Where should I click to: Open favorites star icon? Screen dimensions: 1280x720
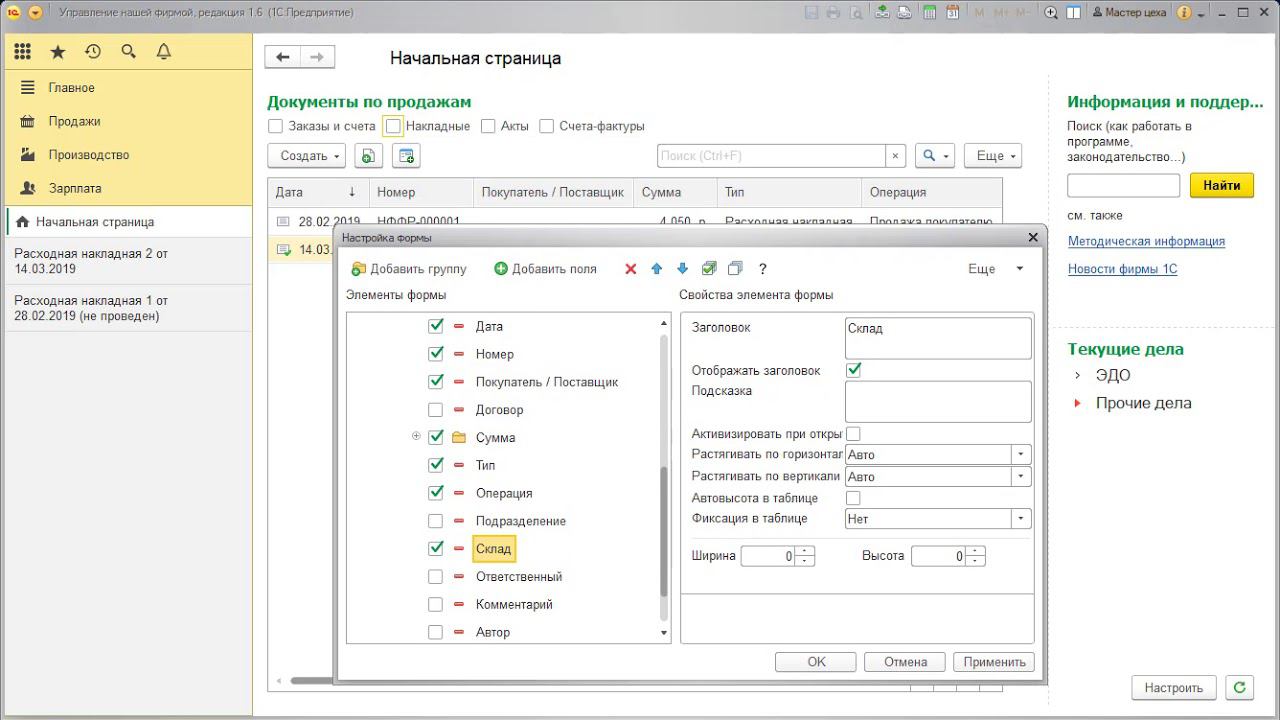pyautogui.click(x=58, y=52)
